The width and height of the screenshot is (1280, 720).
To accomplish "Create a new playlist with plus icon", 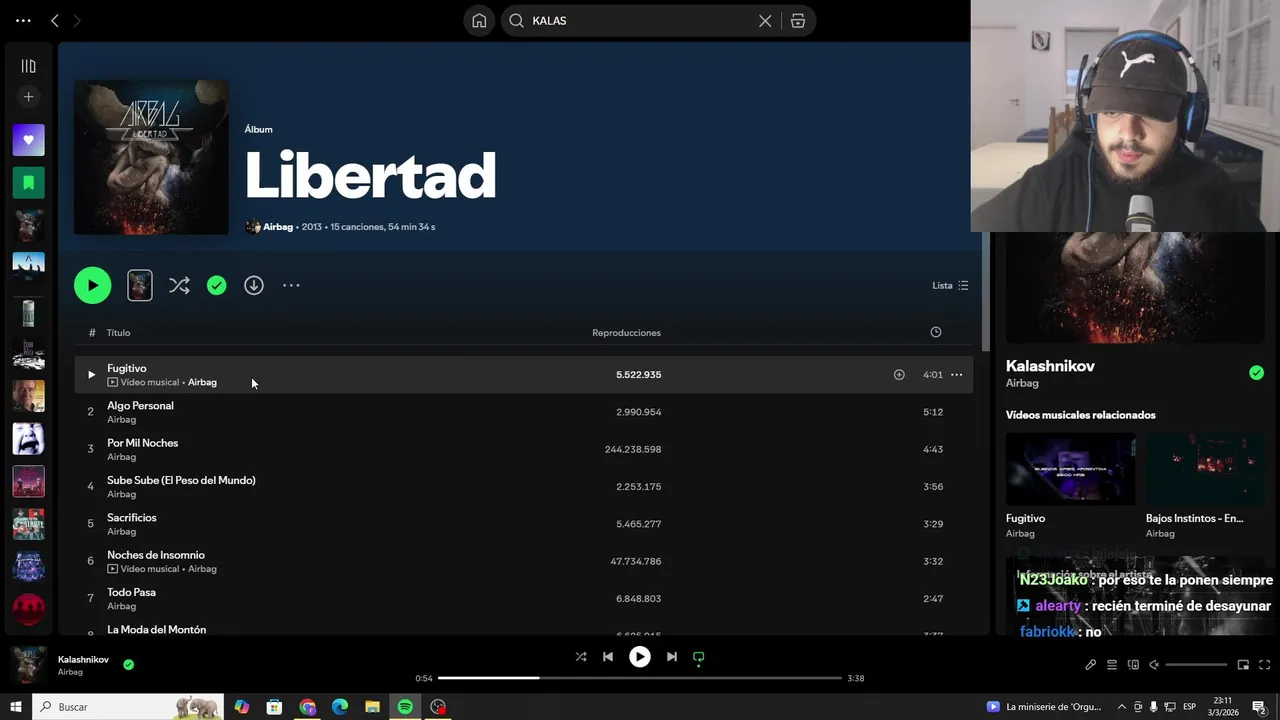I will (x=28, y=97).
